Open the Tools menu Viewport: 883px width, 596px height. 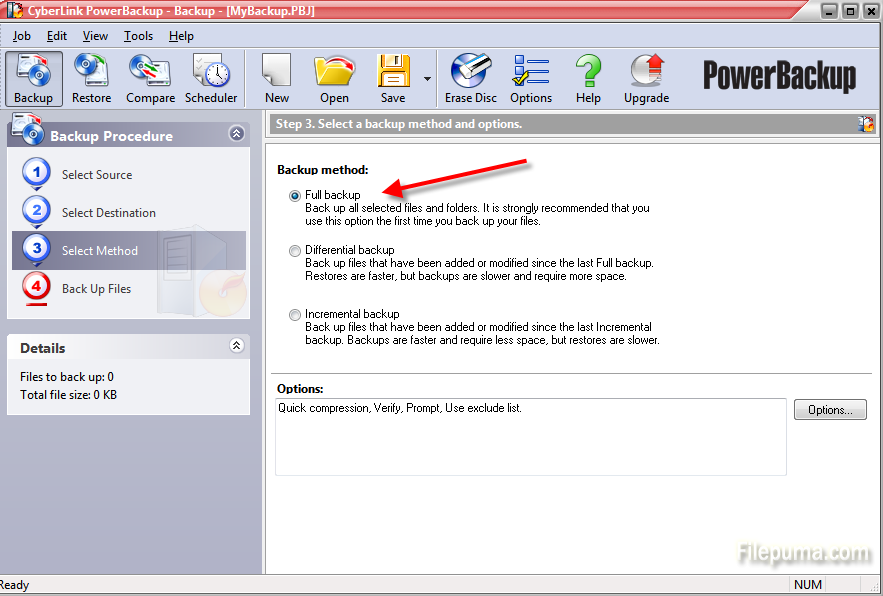(x=138, y=36)
